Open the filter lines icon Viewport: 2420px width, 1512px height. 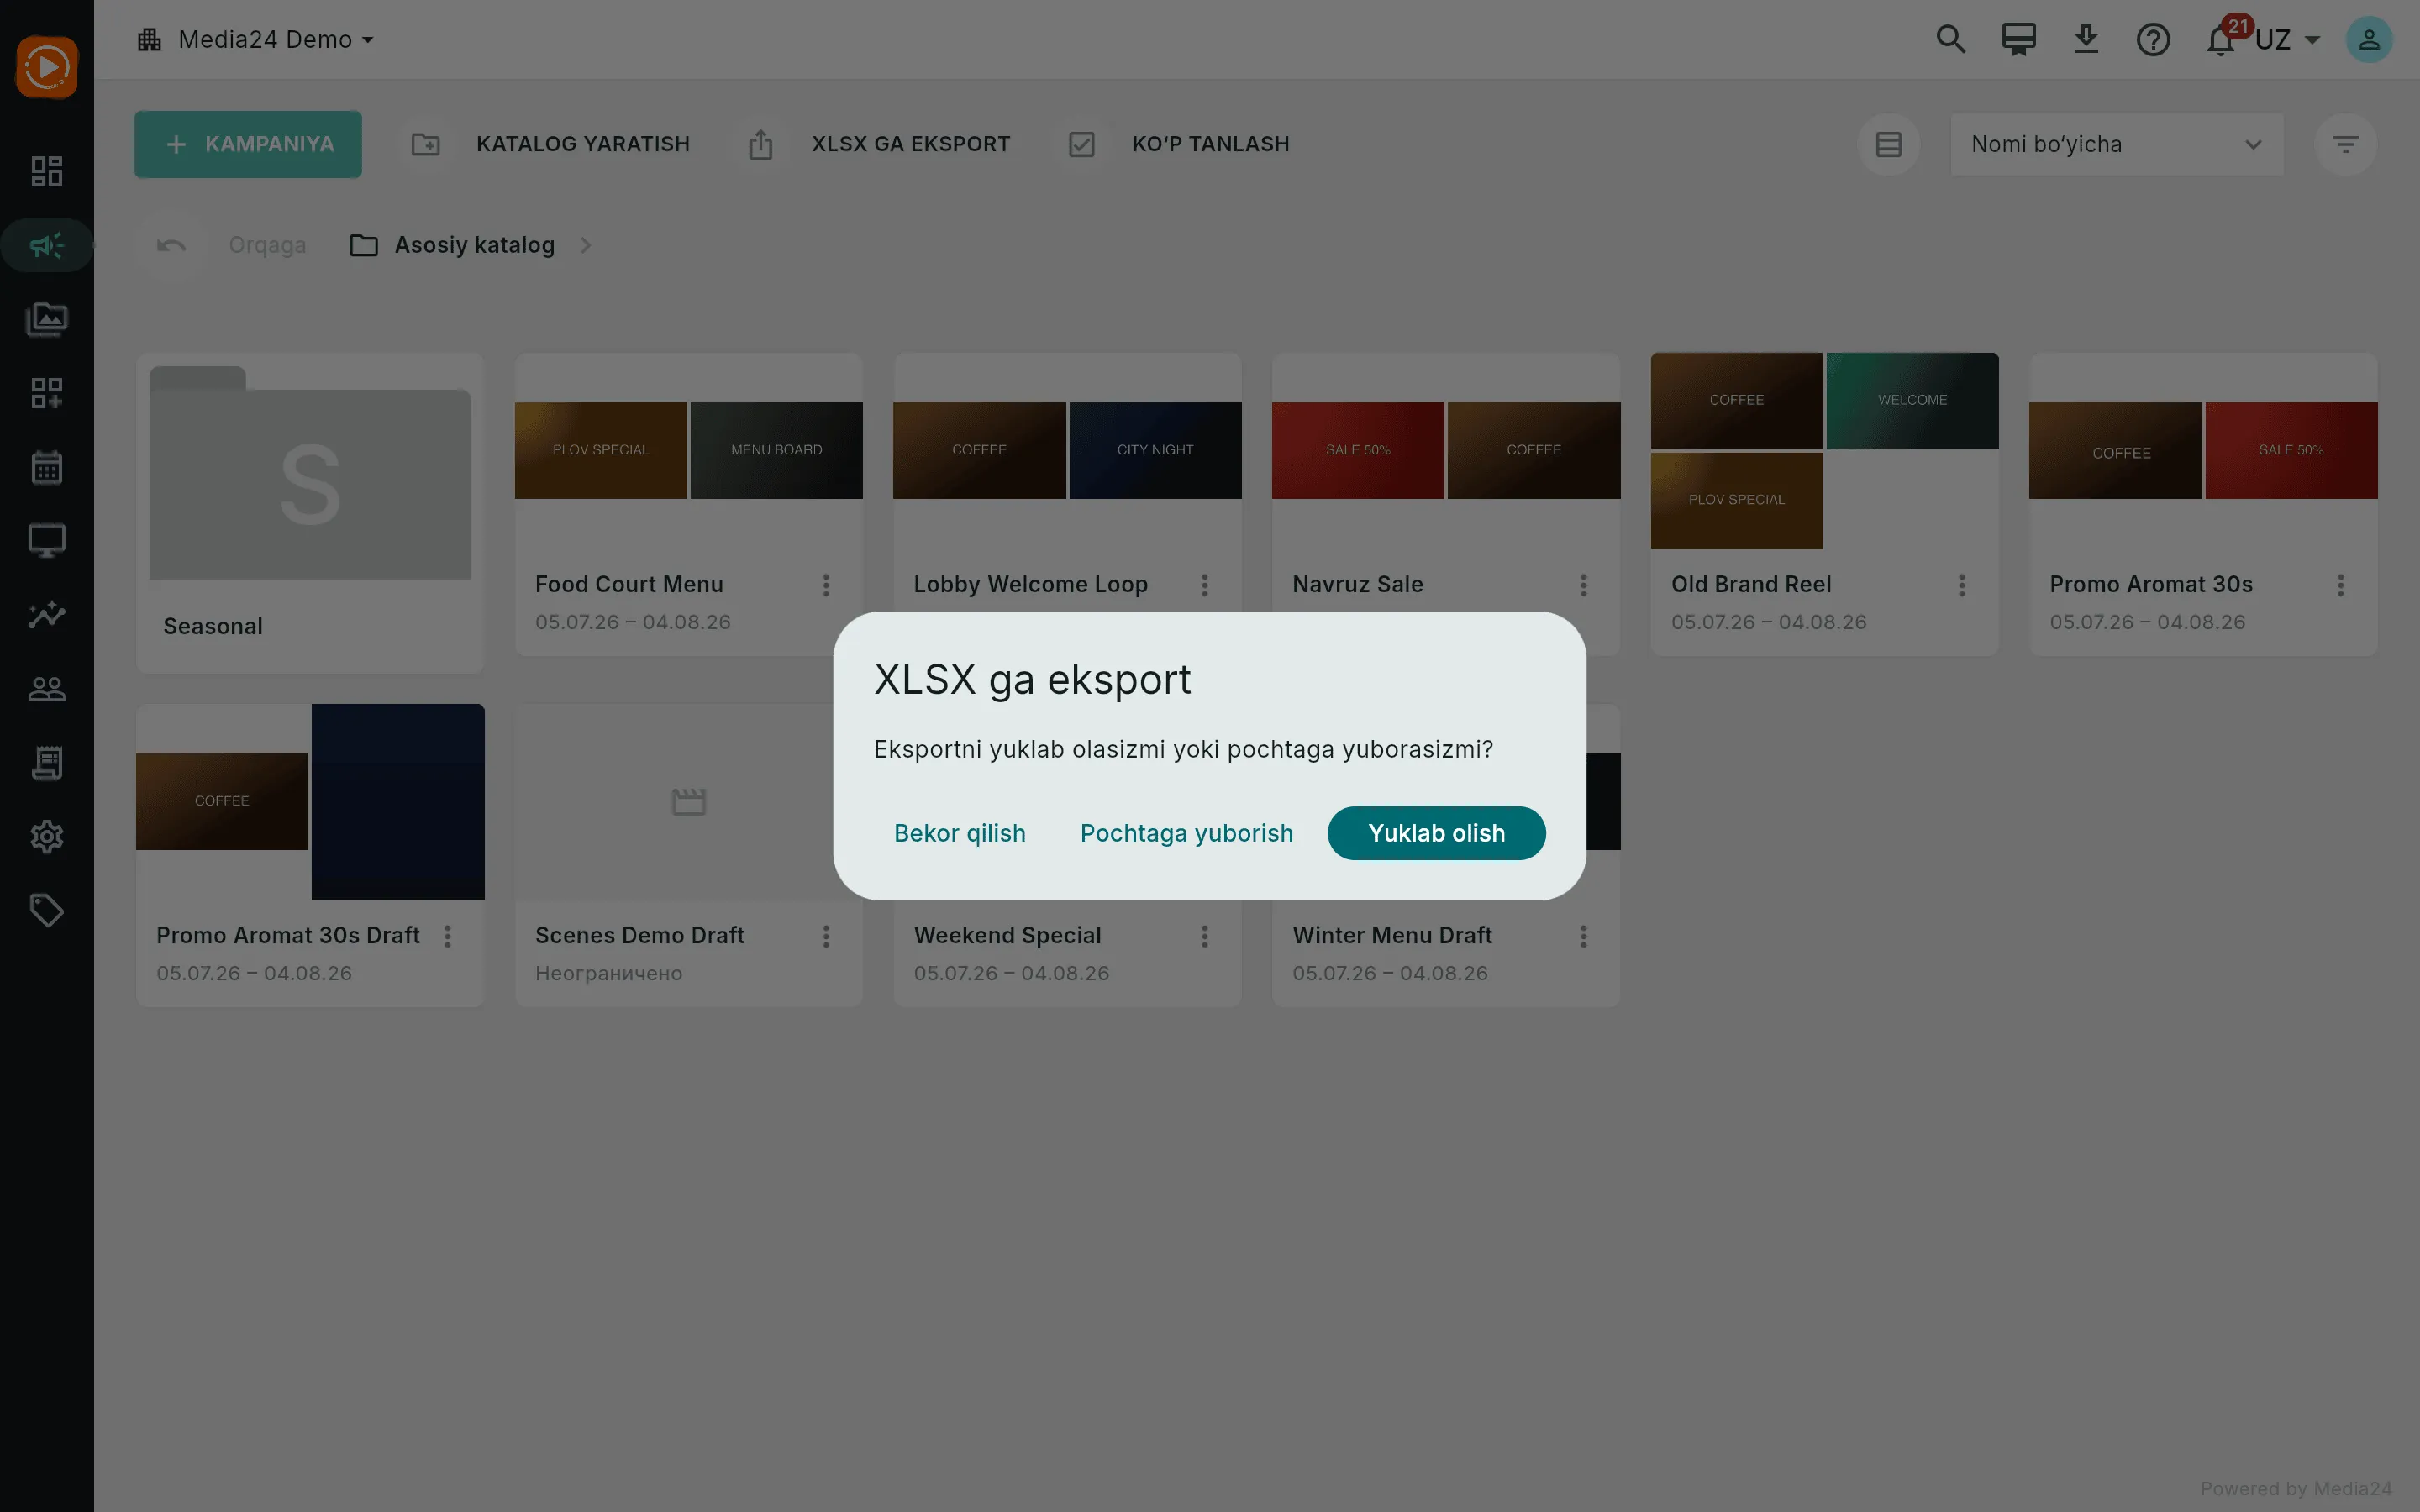pyautogui.click(x=2345, y=144)
